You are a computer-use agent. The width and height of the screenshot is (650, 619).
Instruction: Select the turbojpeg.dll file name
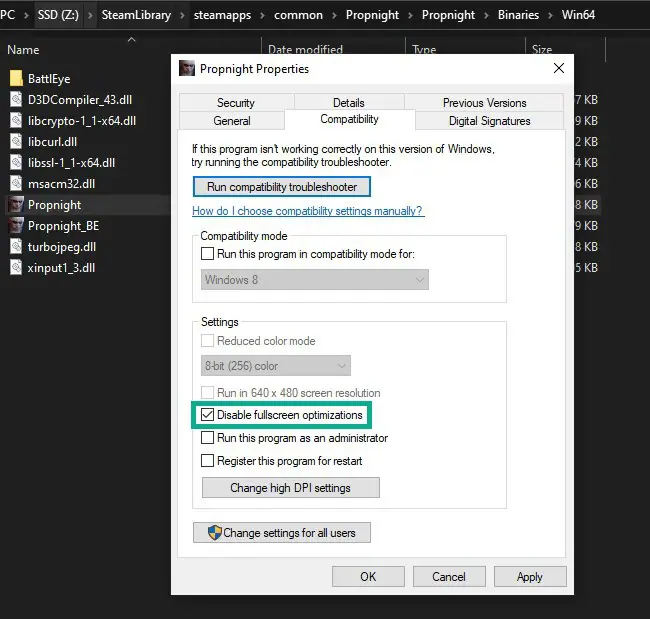point(62,247)
